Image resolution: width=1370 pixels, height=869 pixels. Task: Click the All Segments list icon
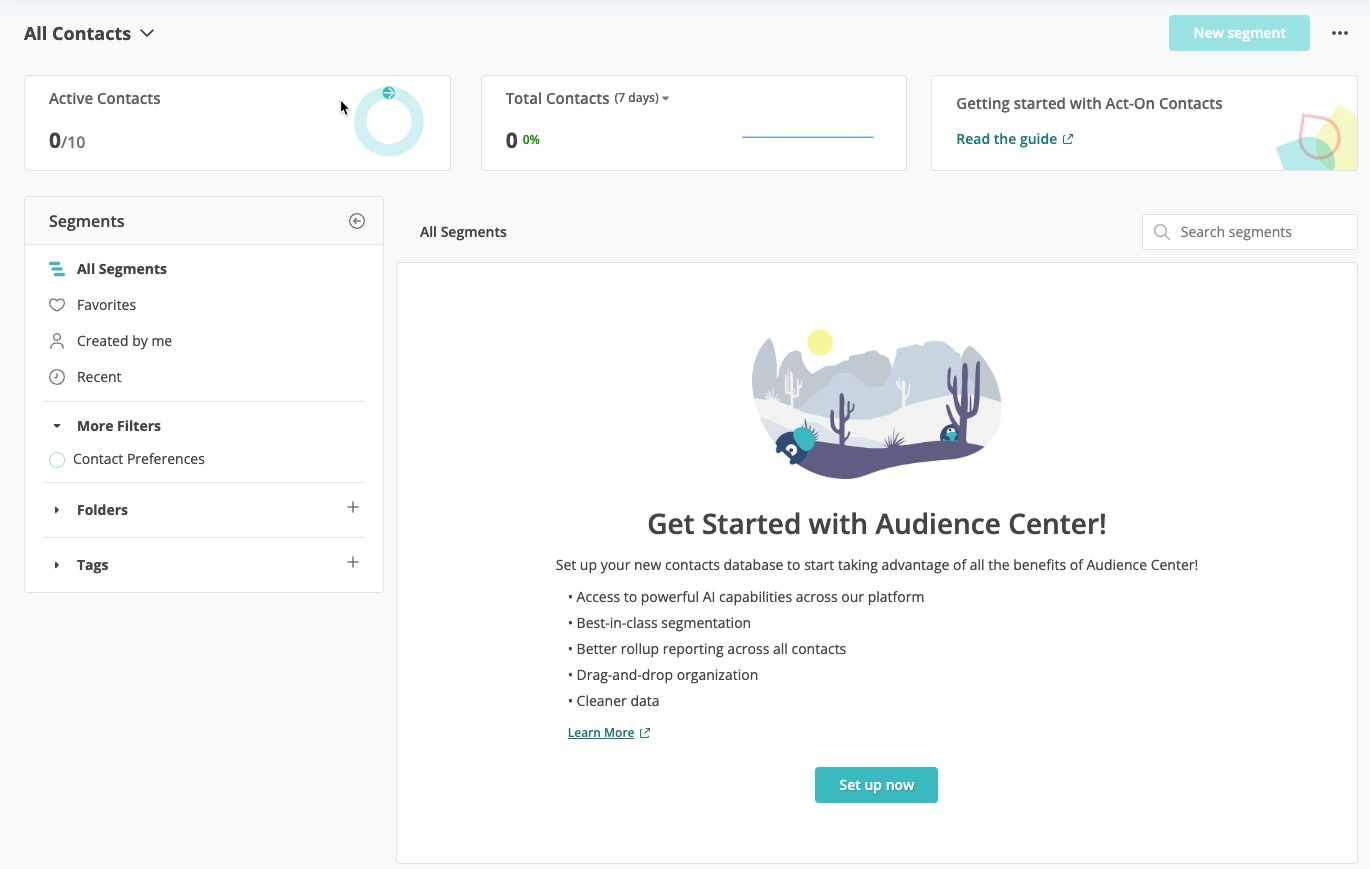pos(57,269)
